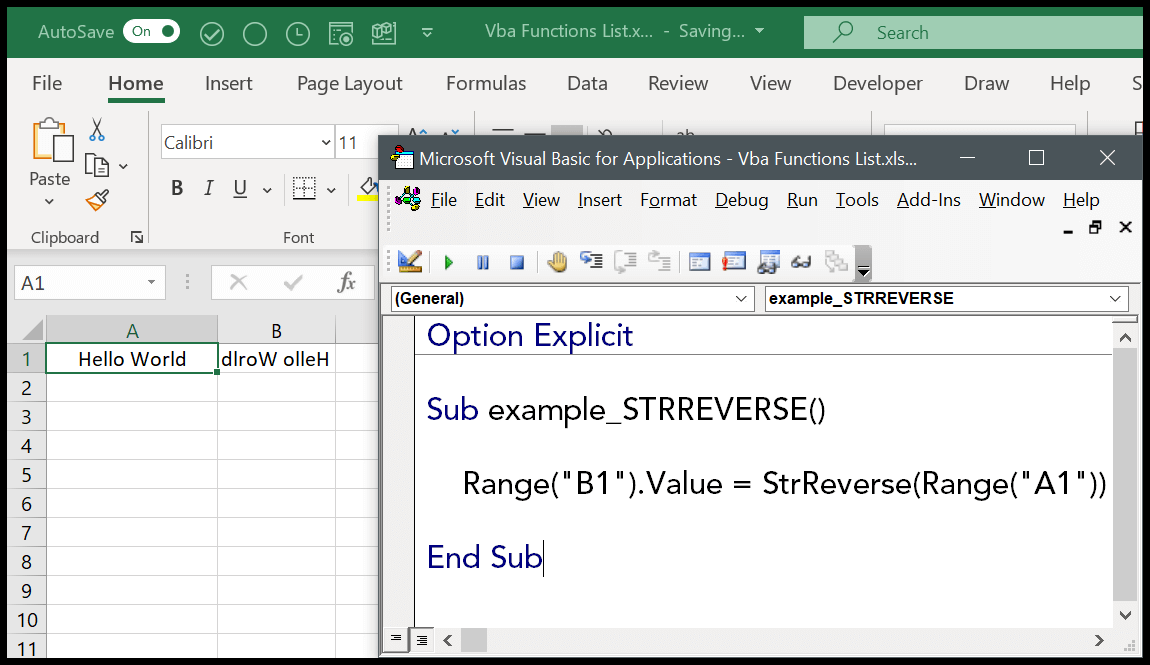Cut selection using the scissors icon
This screenshot has height=665, width=1150.
coord(96,131)
